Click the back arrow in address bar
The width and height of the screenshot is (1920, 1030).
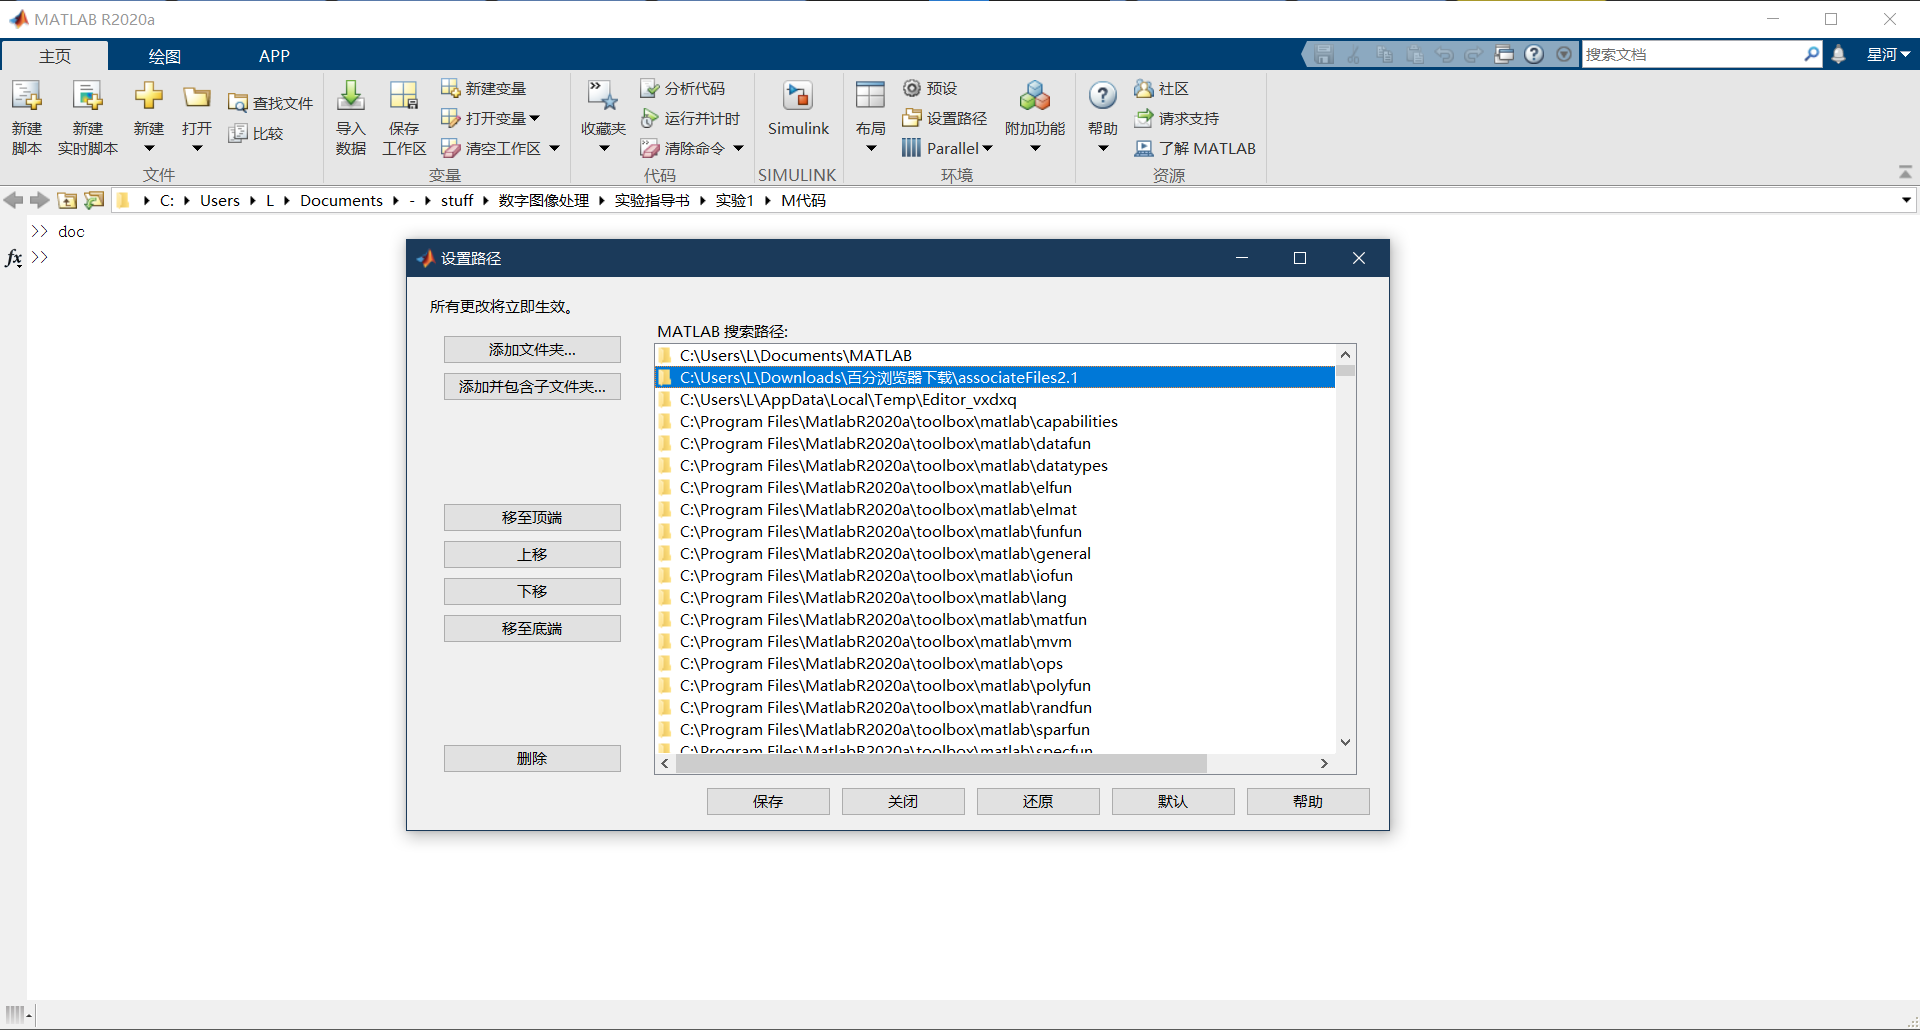click(x=14, y=200)
